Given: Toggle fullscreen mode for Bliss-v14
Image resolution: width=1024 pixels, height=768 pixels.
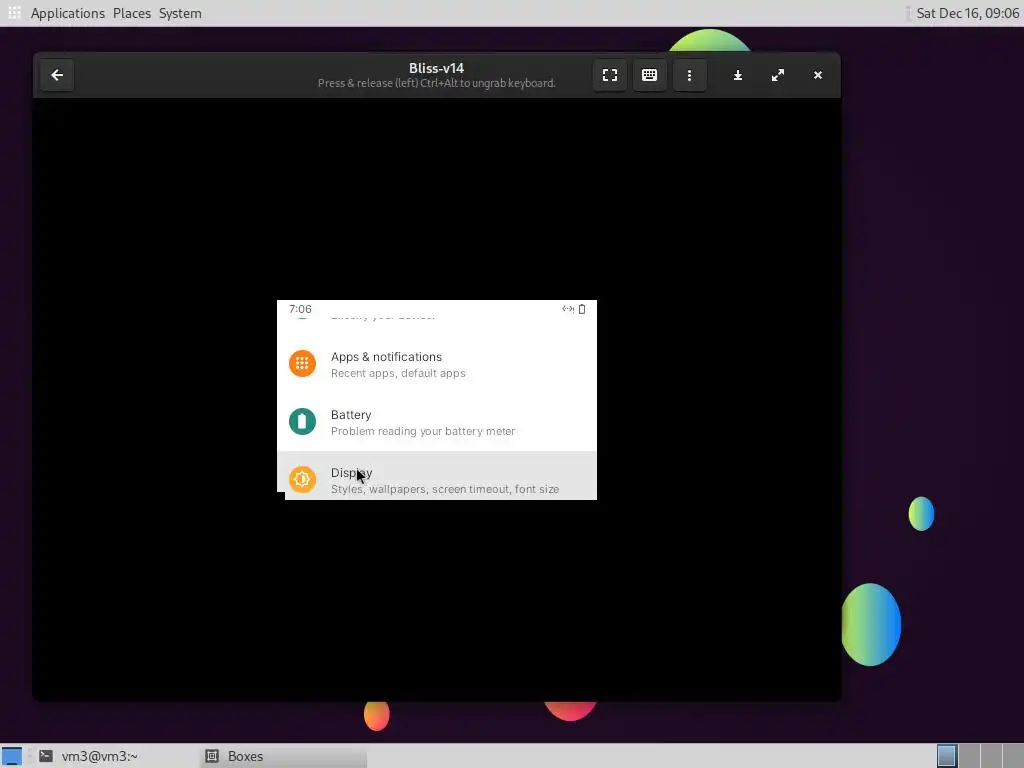Looking at the screenshot, I should tap(609, 75).
